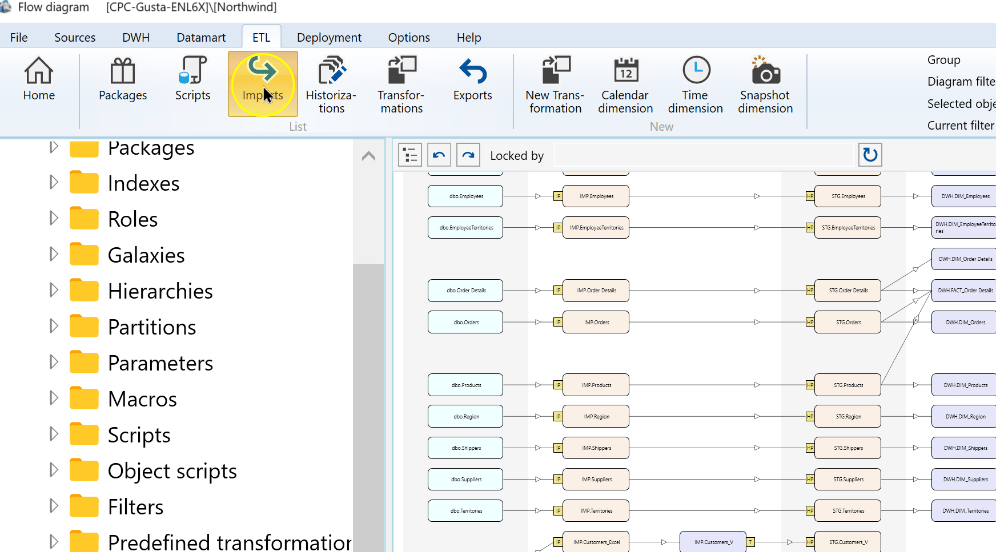
Task: Redo the diagram action
Action: [x=468, y=155]
